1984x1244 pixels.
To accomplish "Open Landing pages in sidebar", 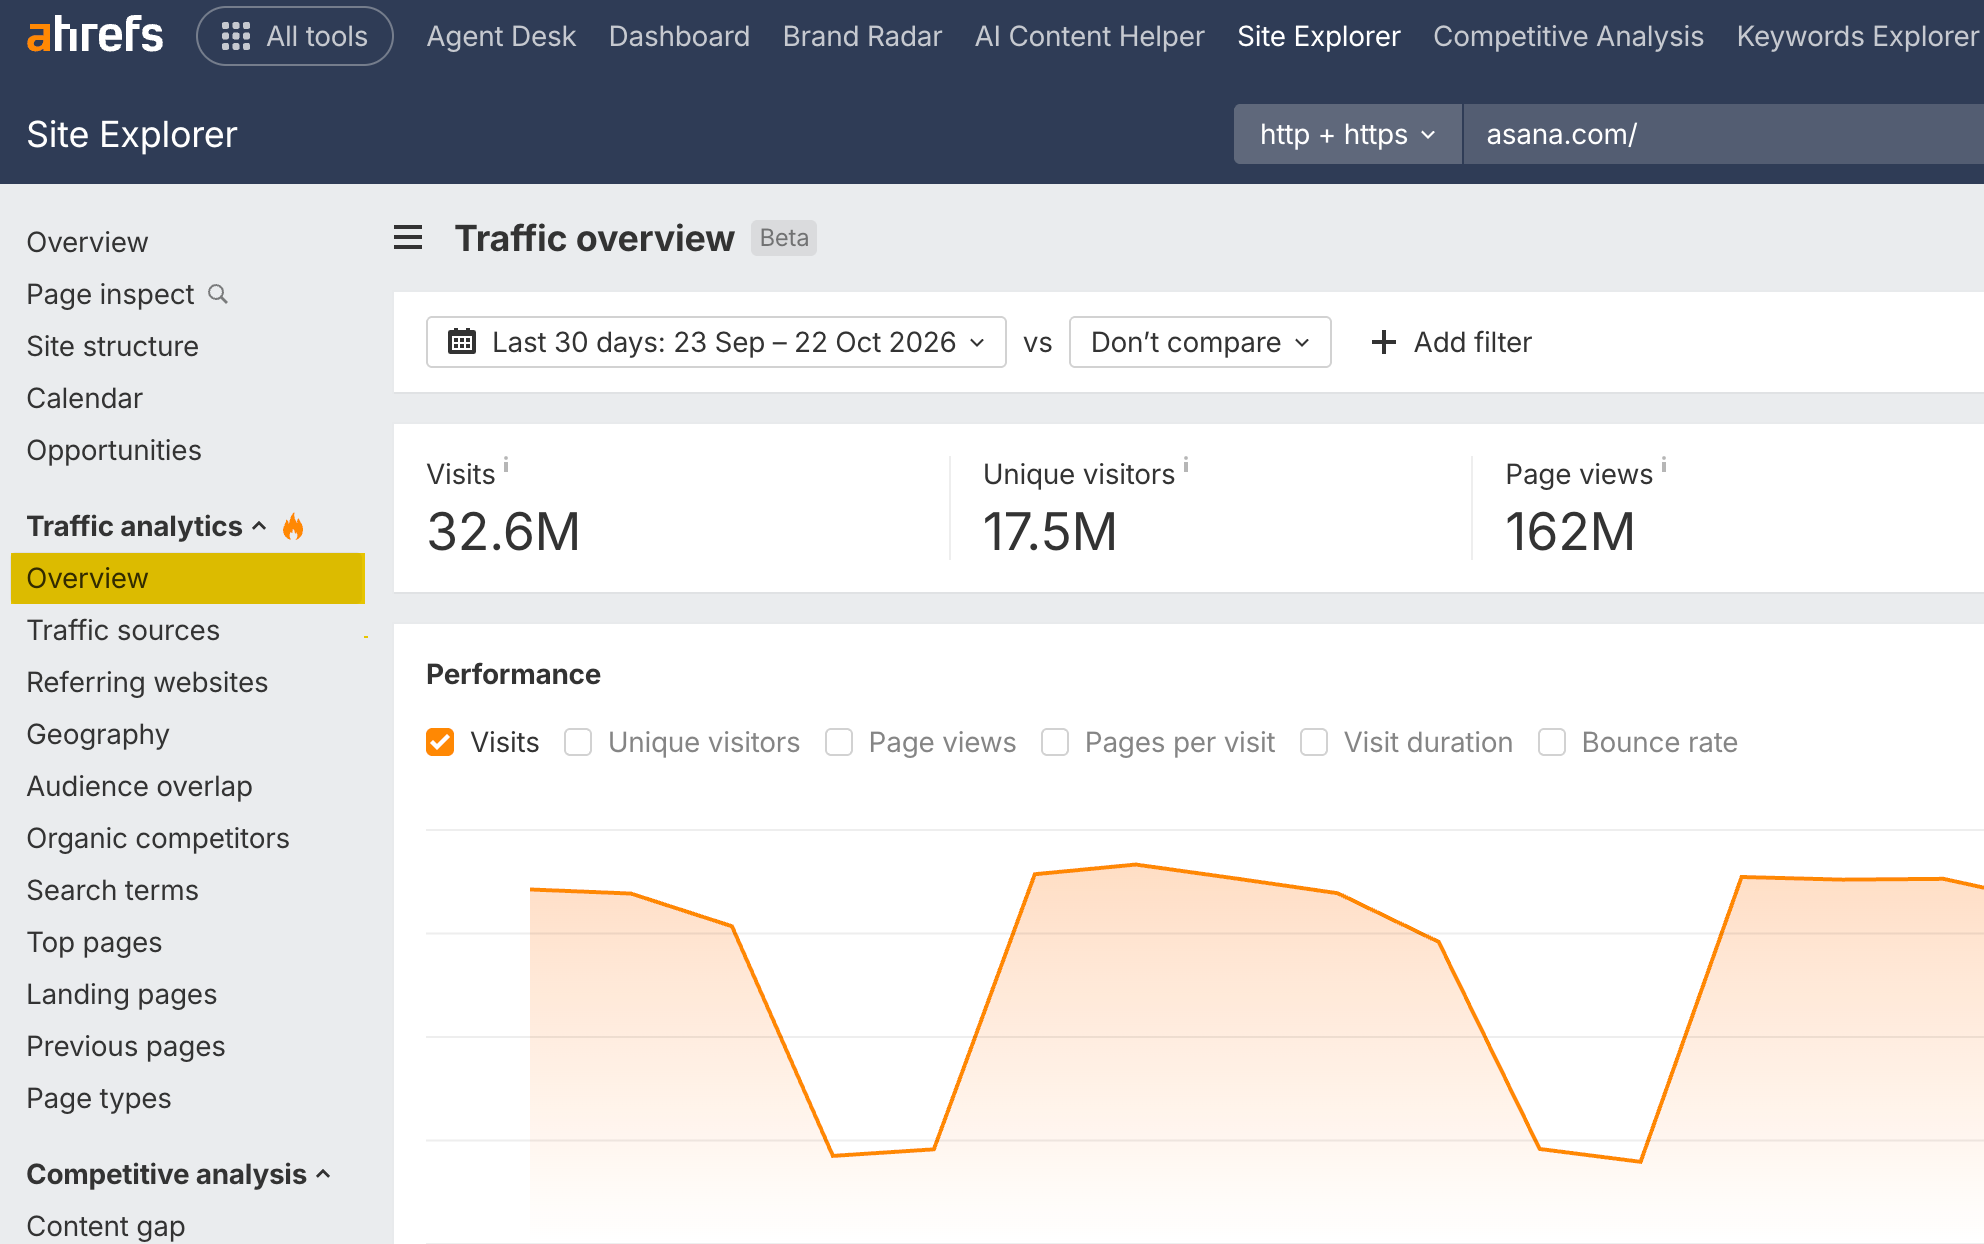I will point(121,994).
